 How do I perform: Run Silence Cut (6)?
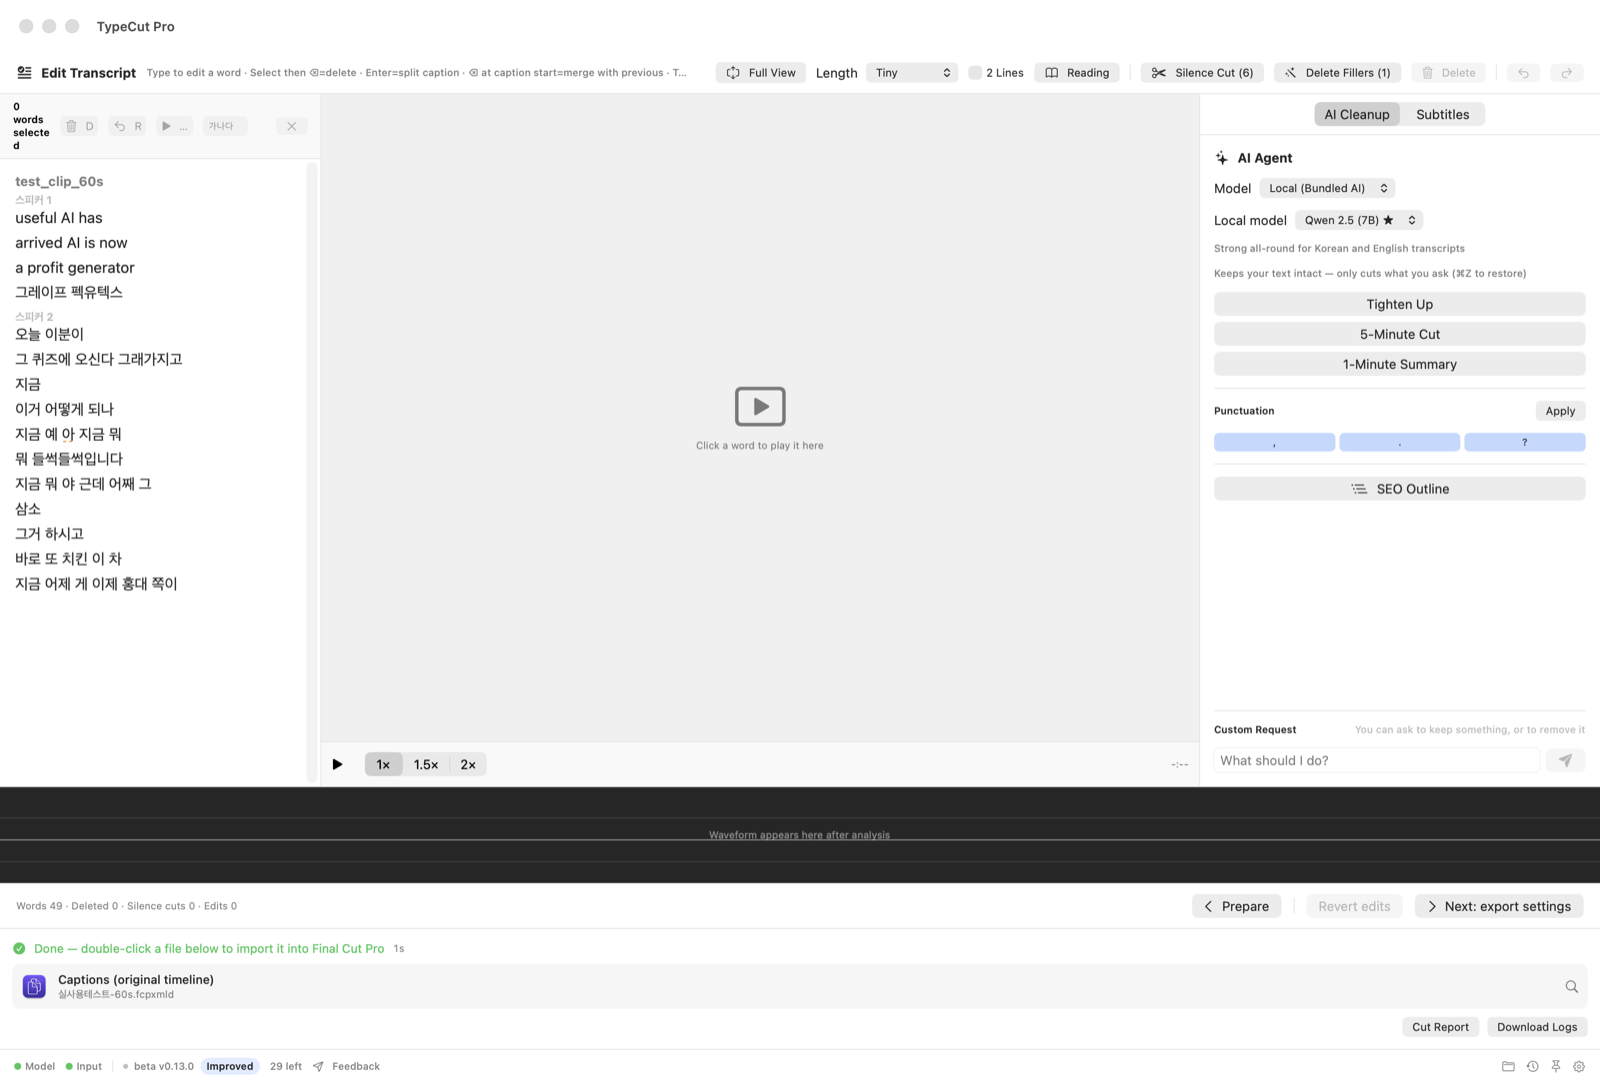(x=1202, y=73)
